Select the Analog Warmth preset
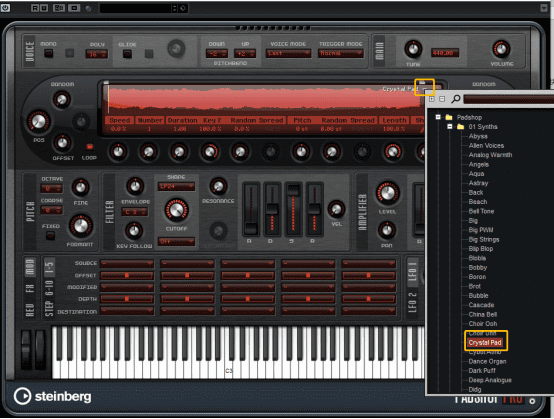 [490, 155]
